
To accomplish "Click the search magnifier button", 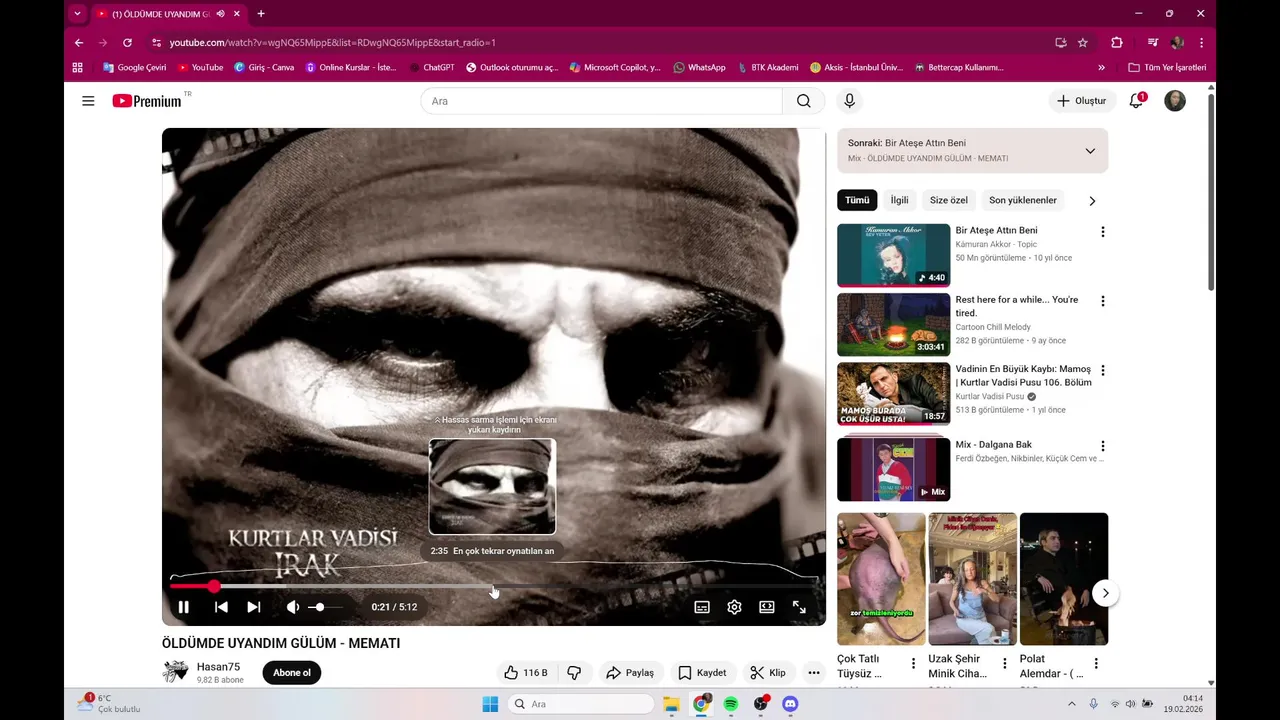I will tap(804, 101).
